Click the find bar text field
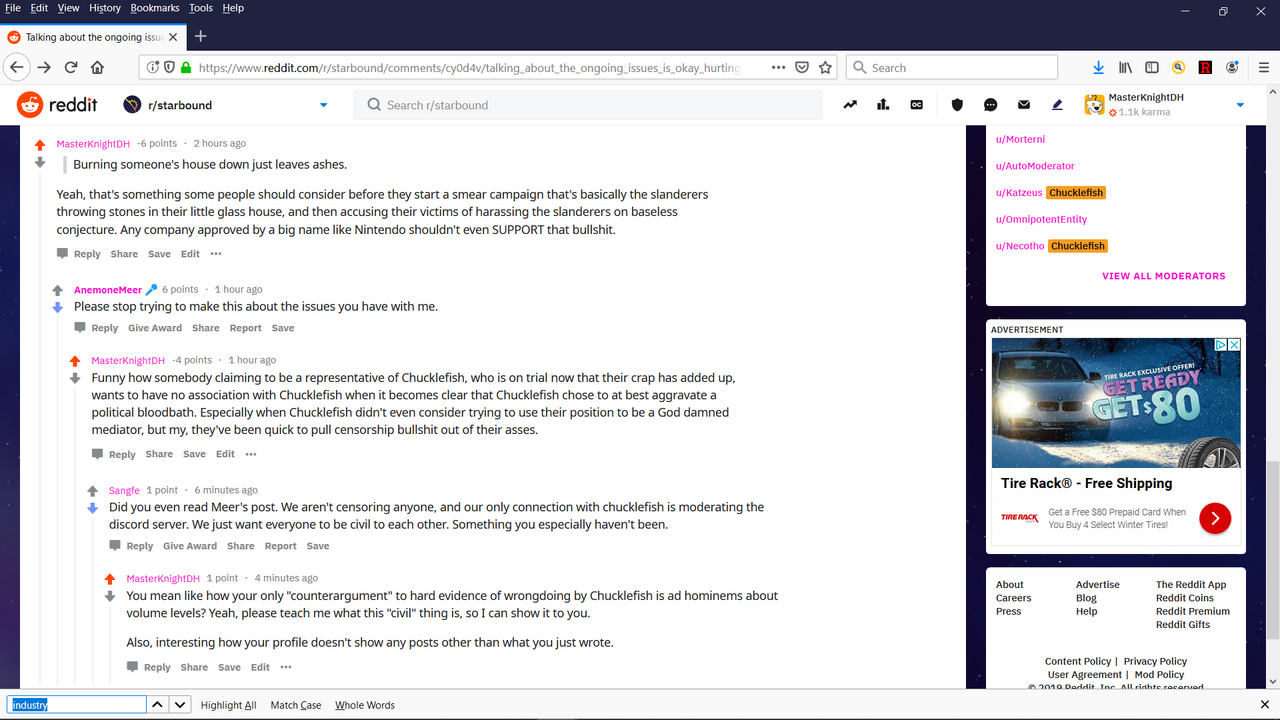 [x=77, y=705]
